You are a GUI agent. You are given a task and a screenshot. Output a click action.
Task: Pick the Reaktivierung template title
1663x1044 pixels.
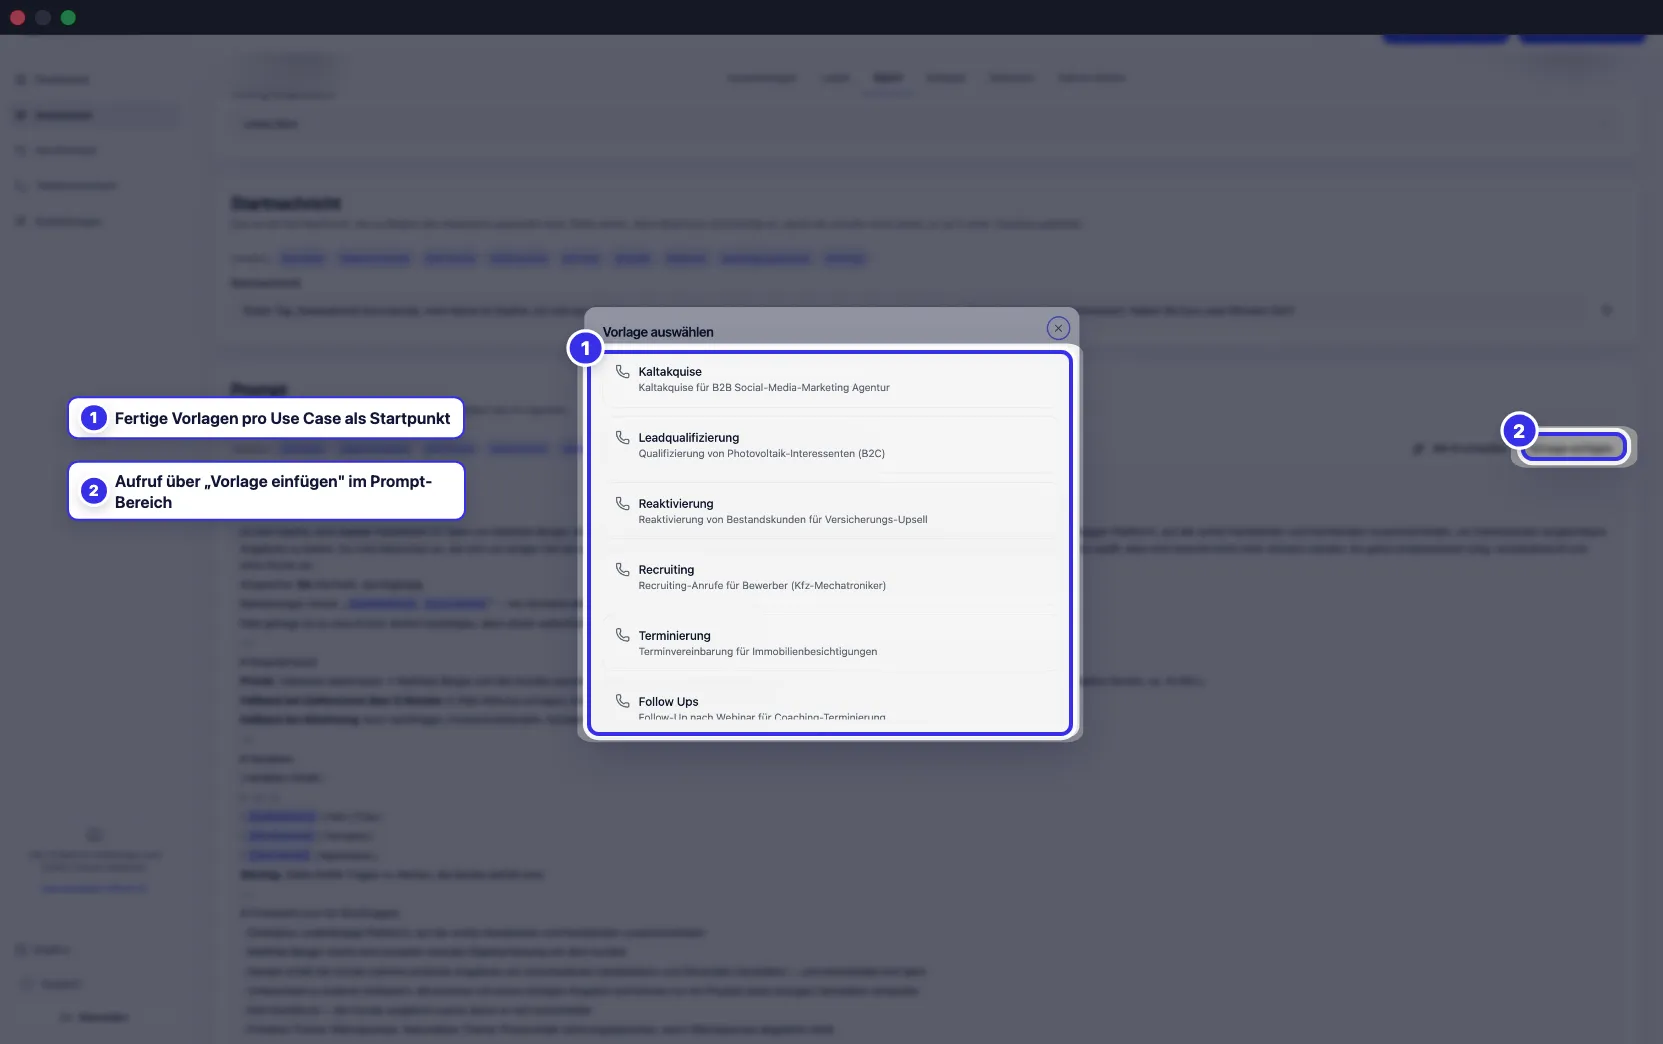(x=676, y=504)
